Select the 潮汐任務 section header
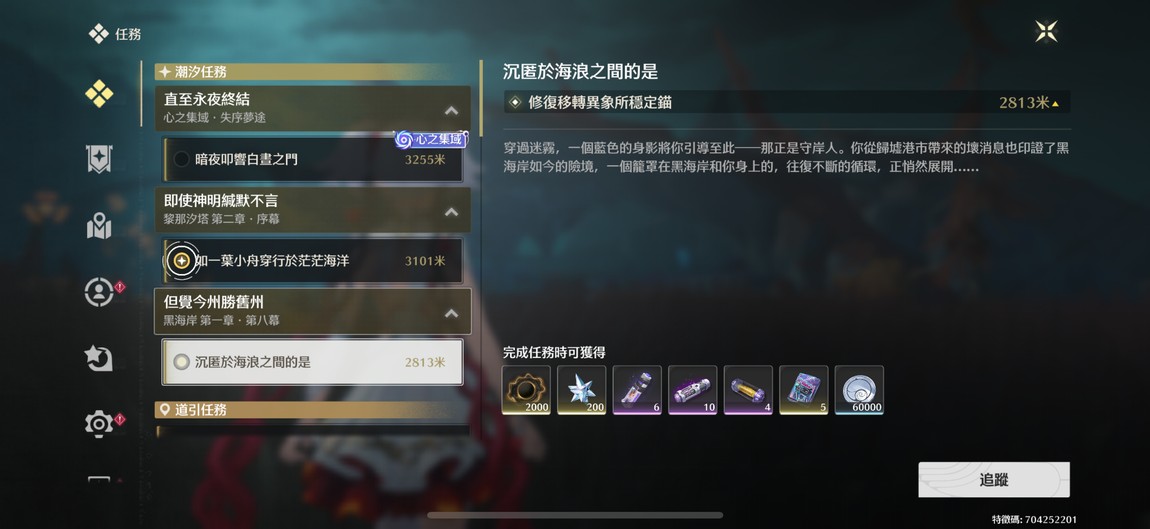The height and width of the screenshot is (529, 1150). [x=313, y=72]
